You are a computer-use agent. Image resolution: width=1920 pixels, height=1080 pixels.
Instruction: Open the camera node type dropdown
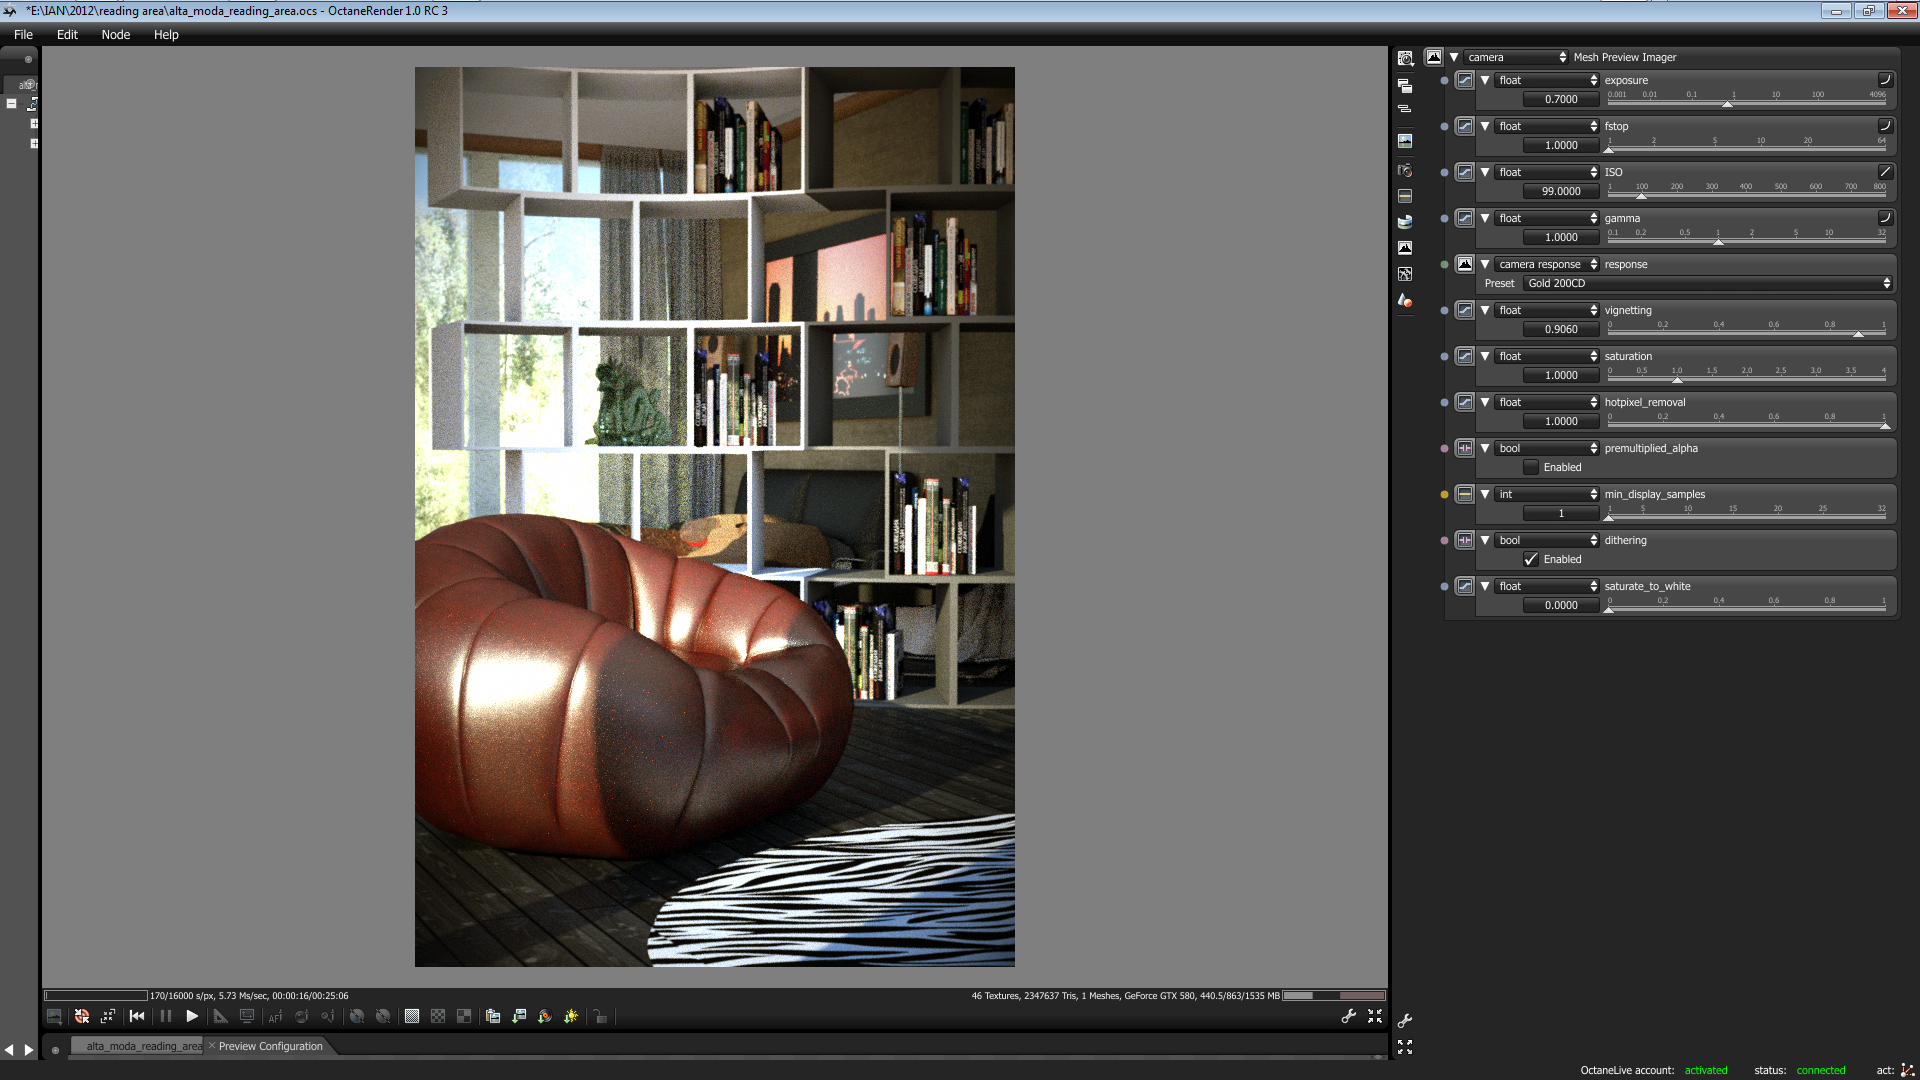click(1517, 57)
